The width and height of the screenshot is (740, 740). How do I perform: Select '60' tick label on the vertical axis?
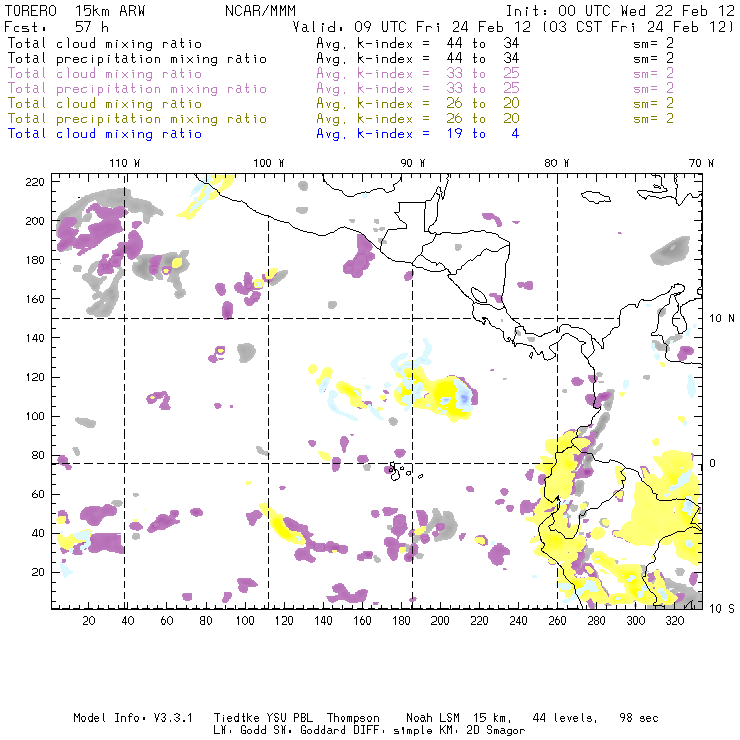click(38, 495)
